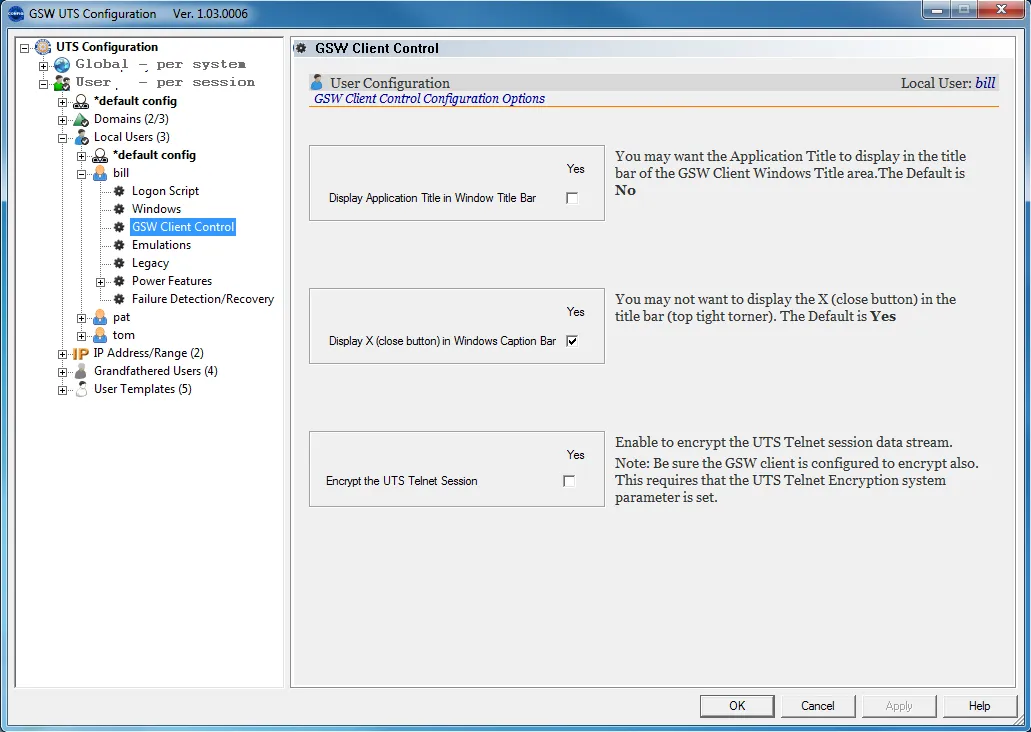Expand the Domains (2/3) node
Image resolution: width=1031 pixels, height=732 pixels.
click(x=62, y=120)
